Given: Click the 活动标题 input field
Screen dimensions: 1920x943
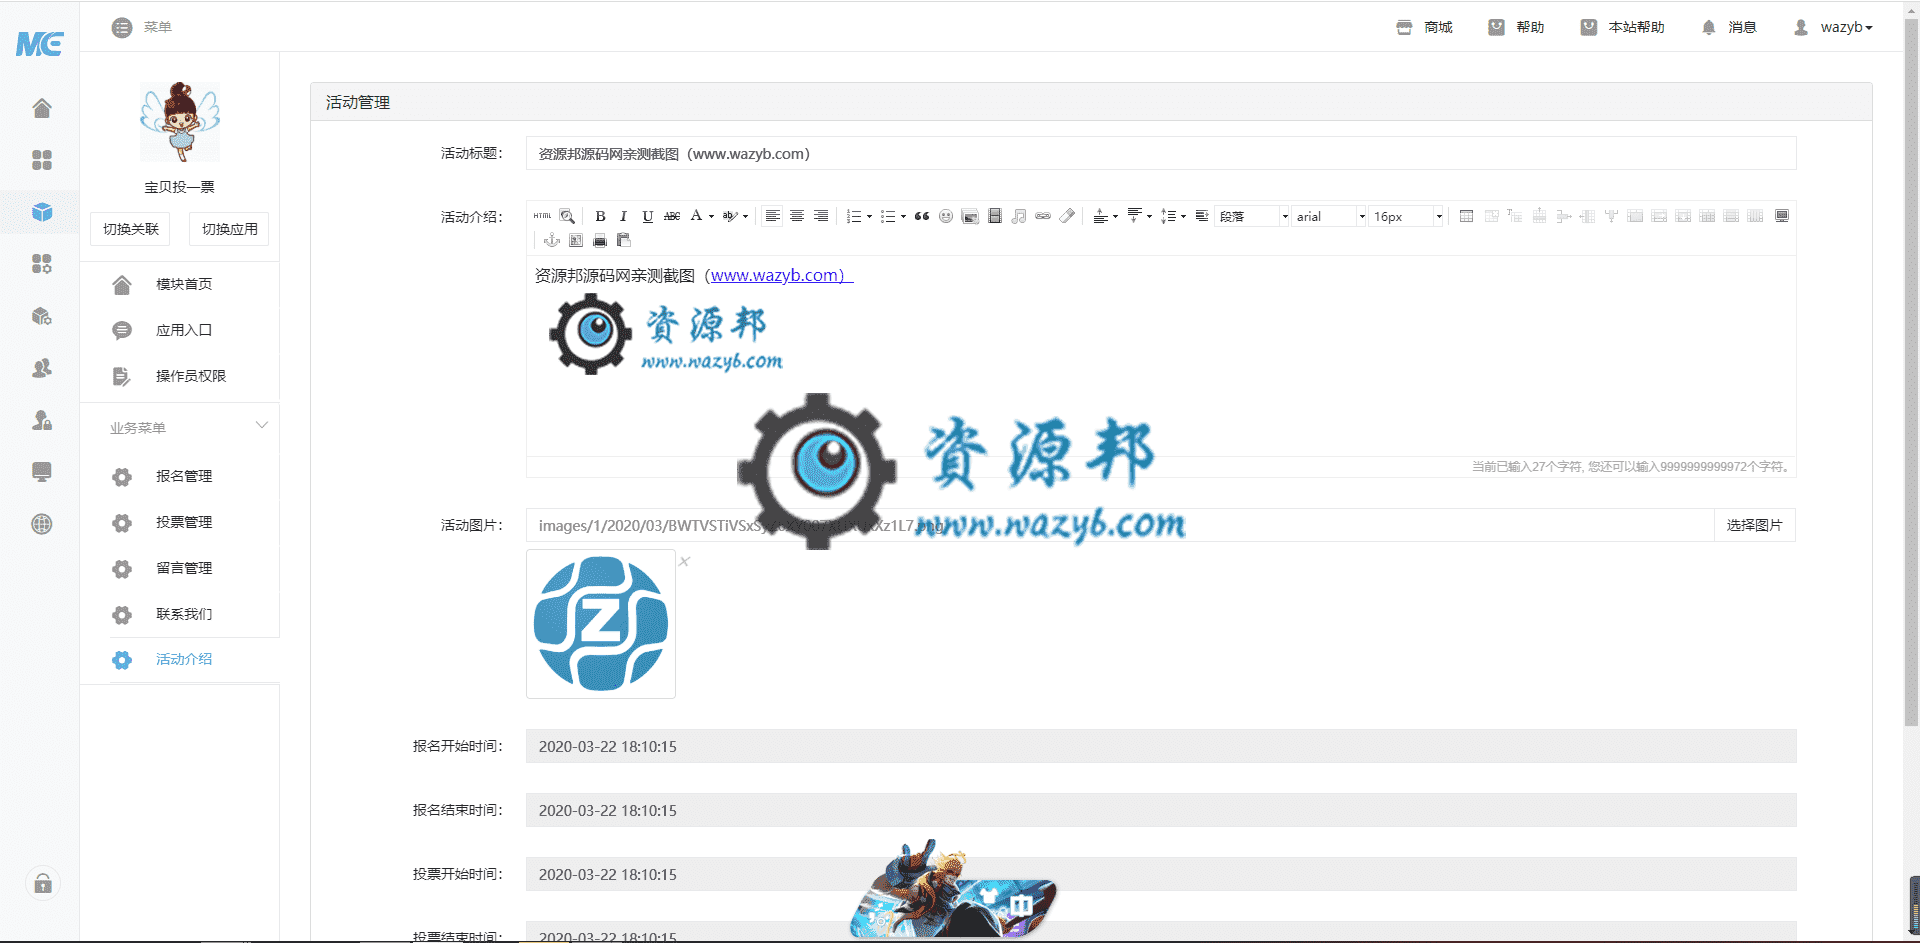Looking at the screenshot, I should (x=1161, y=153).
